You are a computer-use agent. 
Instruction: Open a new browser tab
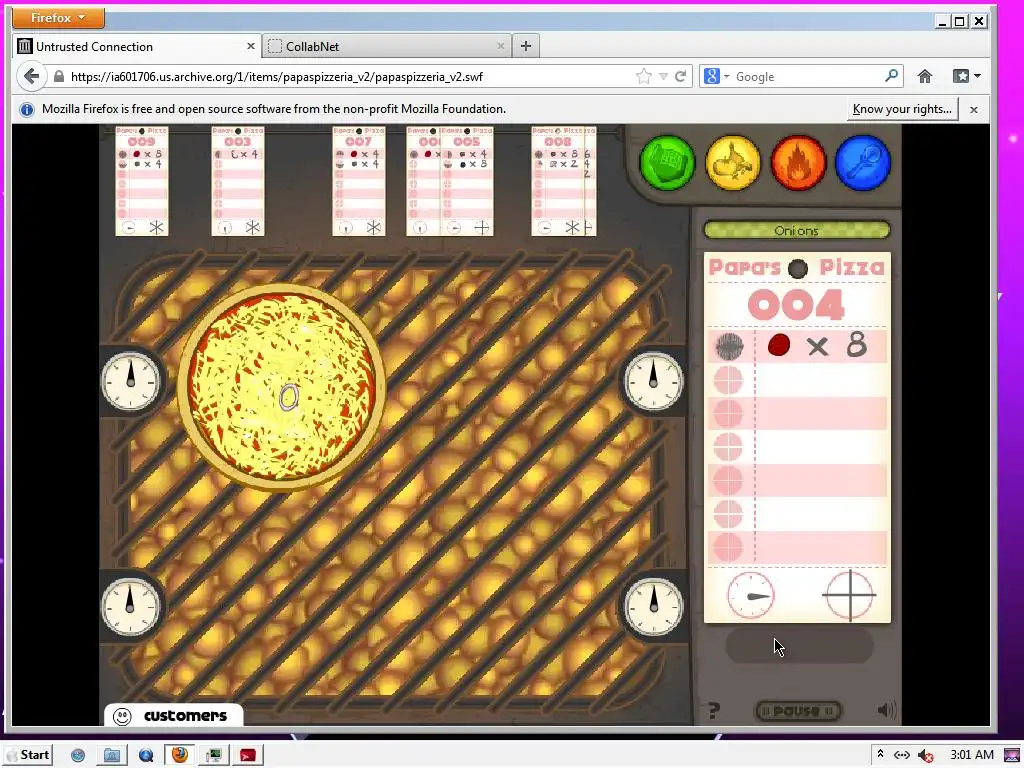tap(526, 46)
